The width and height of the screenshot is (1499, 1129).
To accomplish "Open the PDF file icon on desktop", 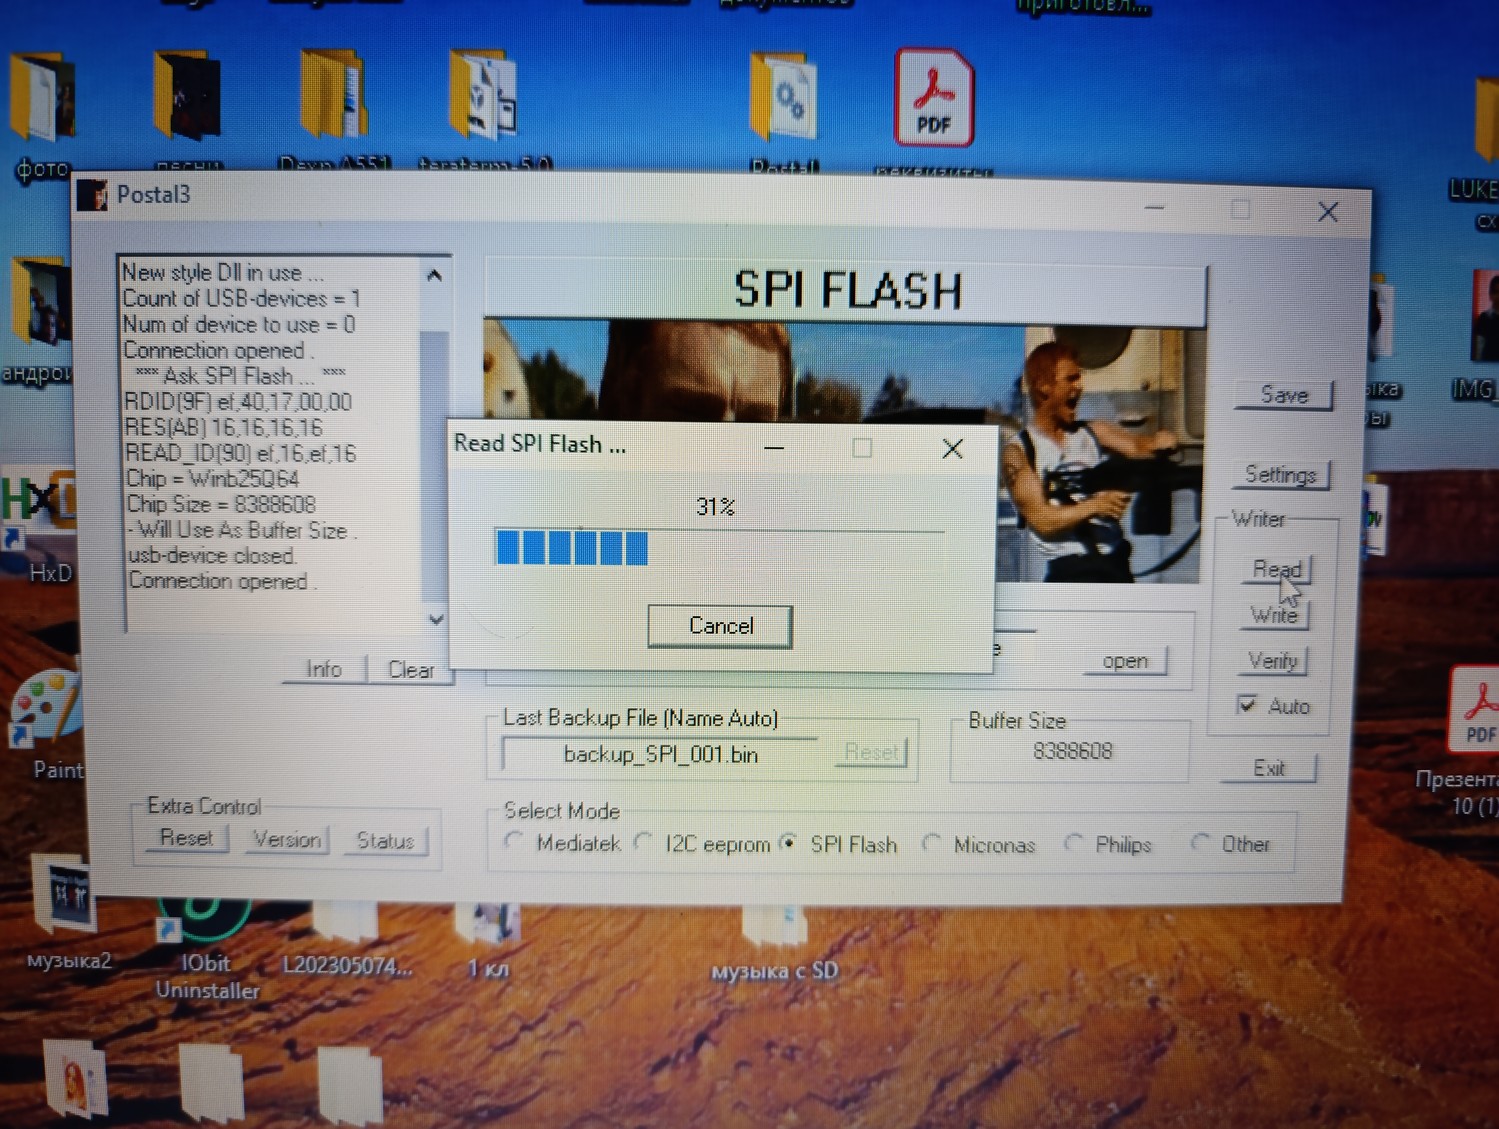I will click(x=933, y=100).
